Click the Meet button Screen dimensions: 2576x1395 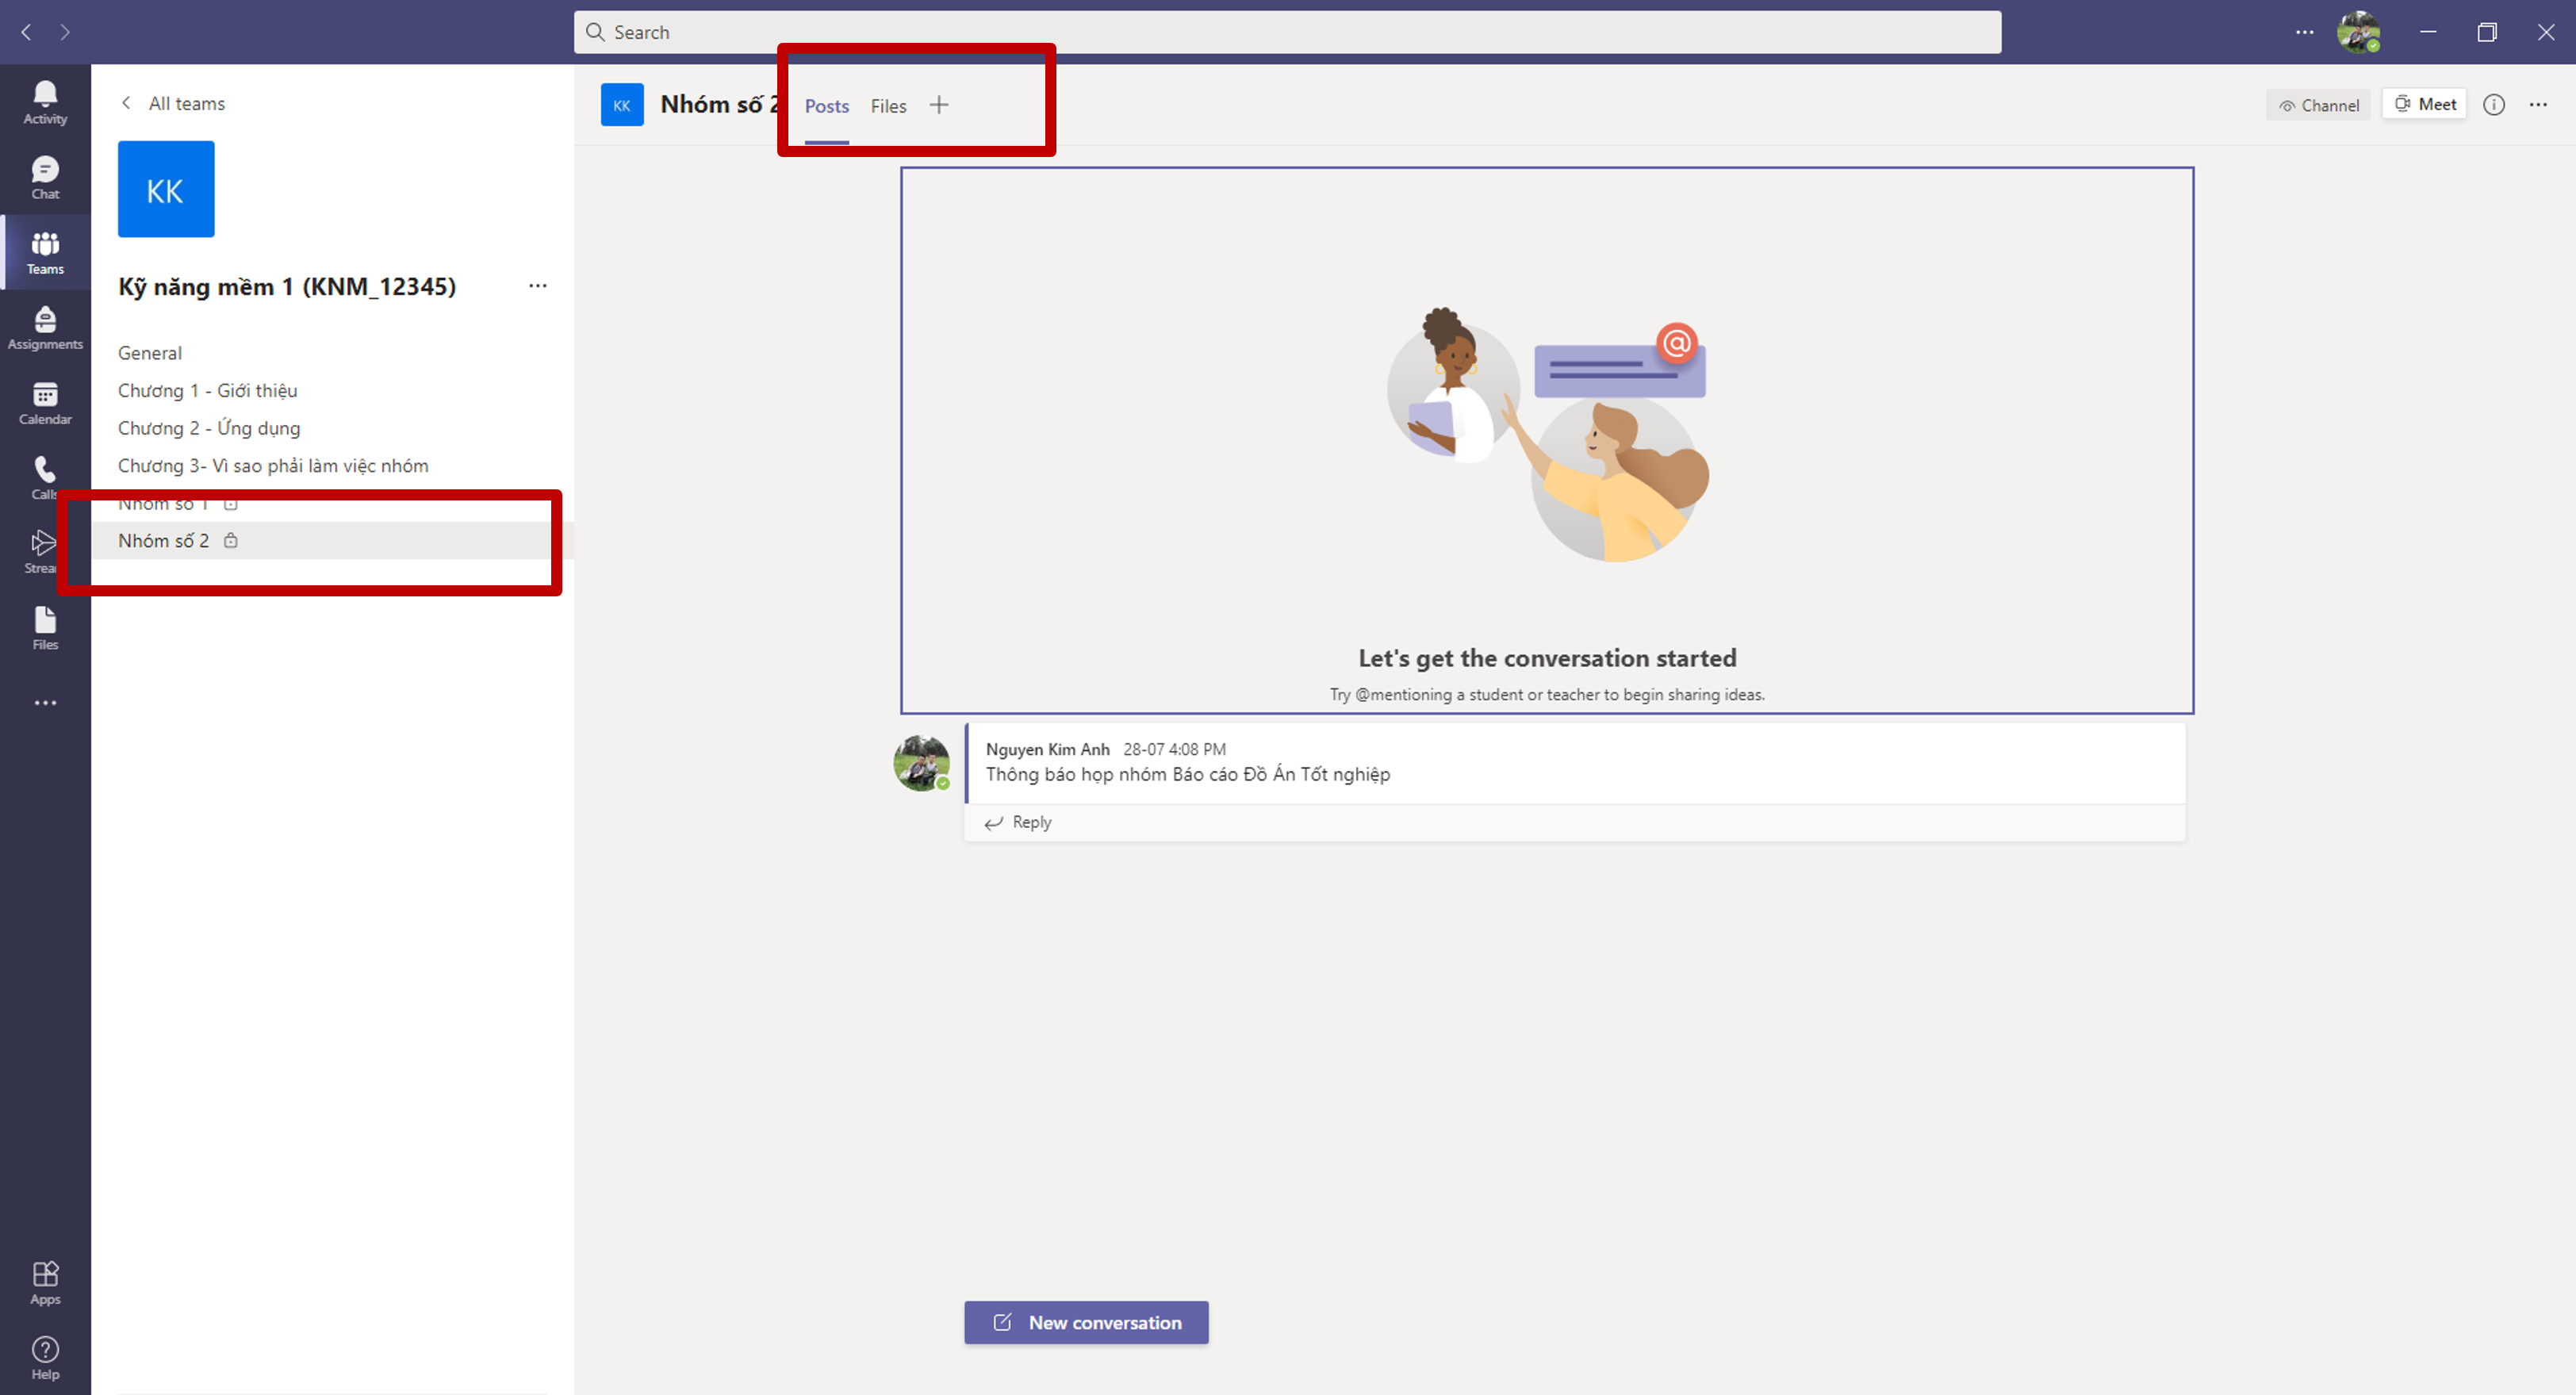2425,104
